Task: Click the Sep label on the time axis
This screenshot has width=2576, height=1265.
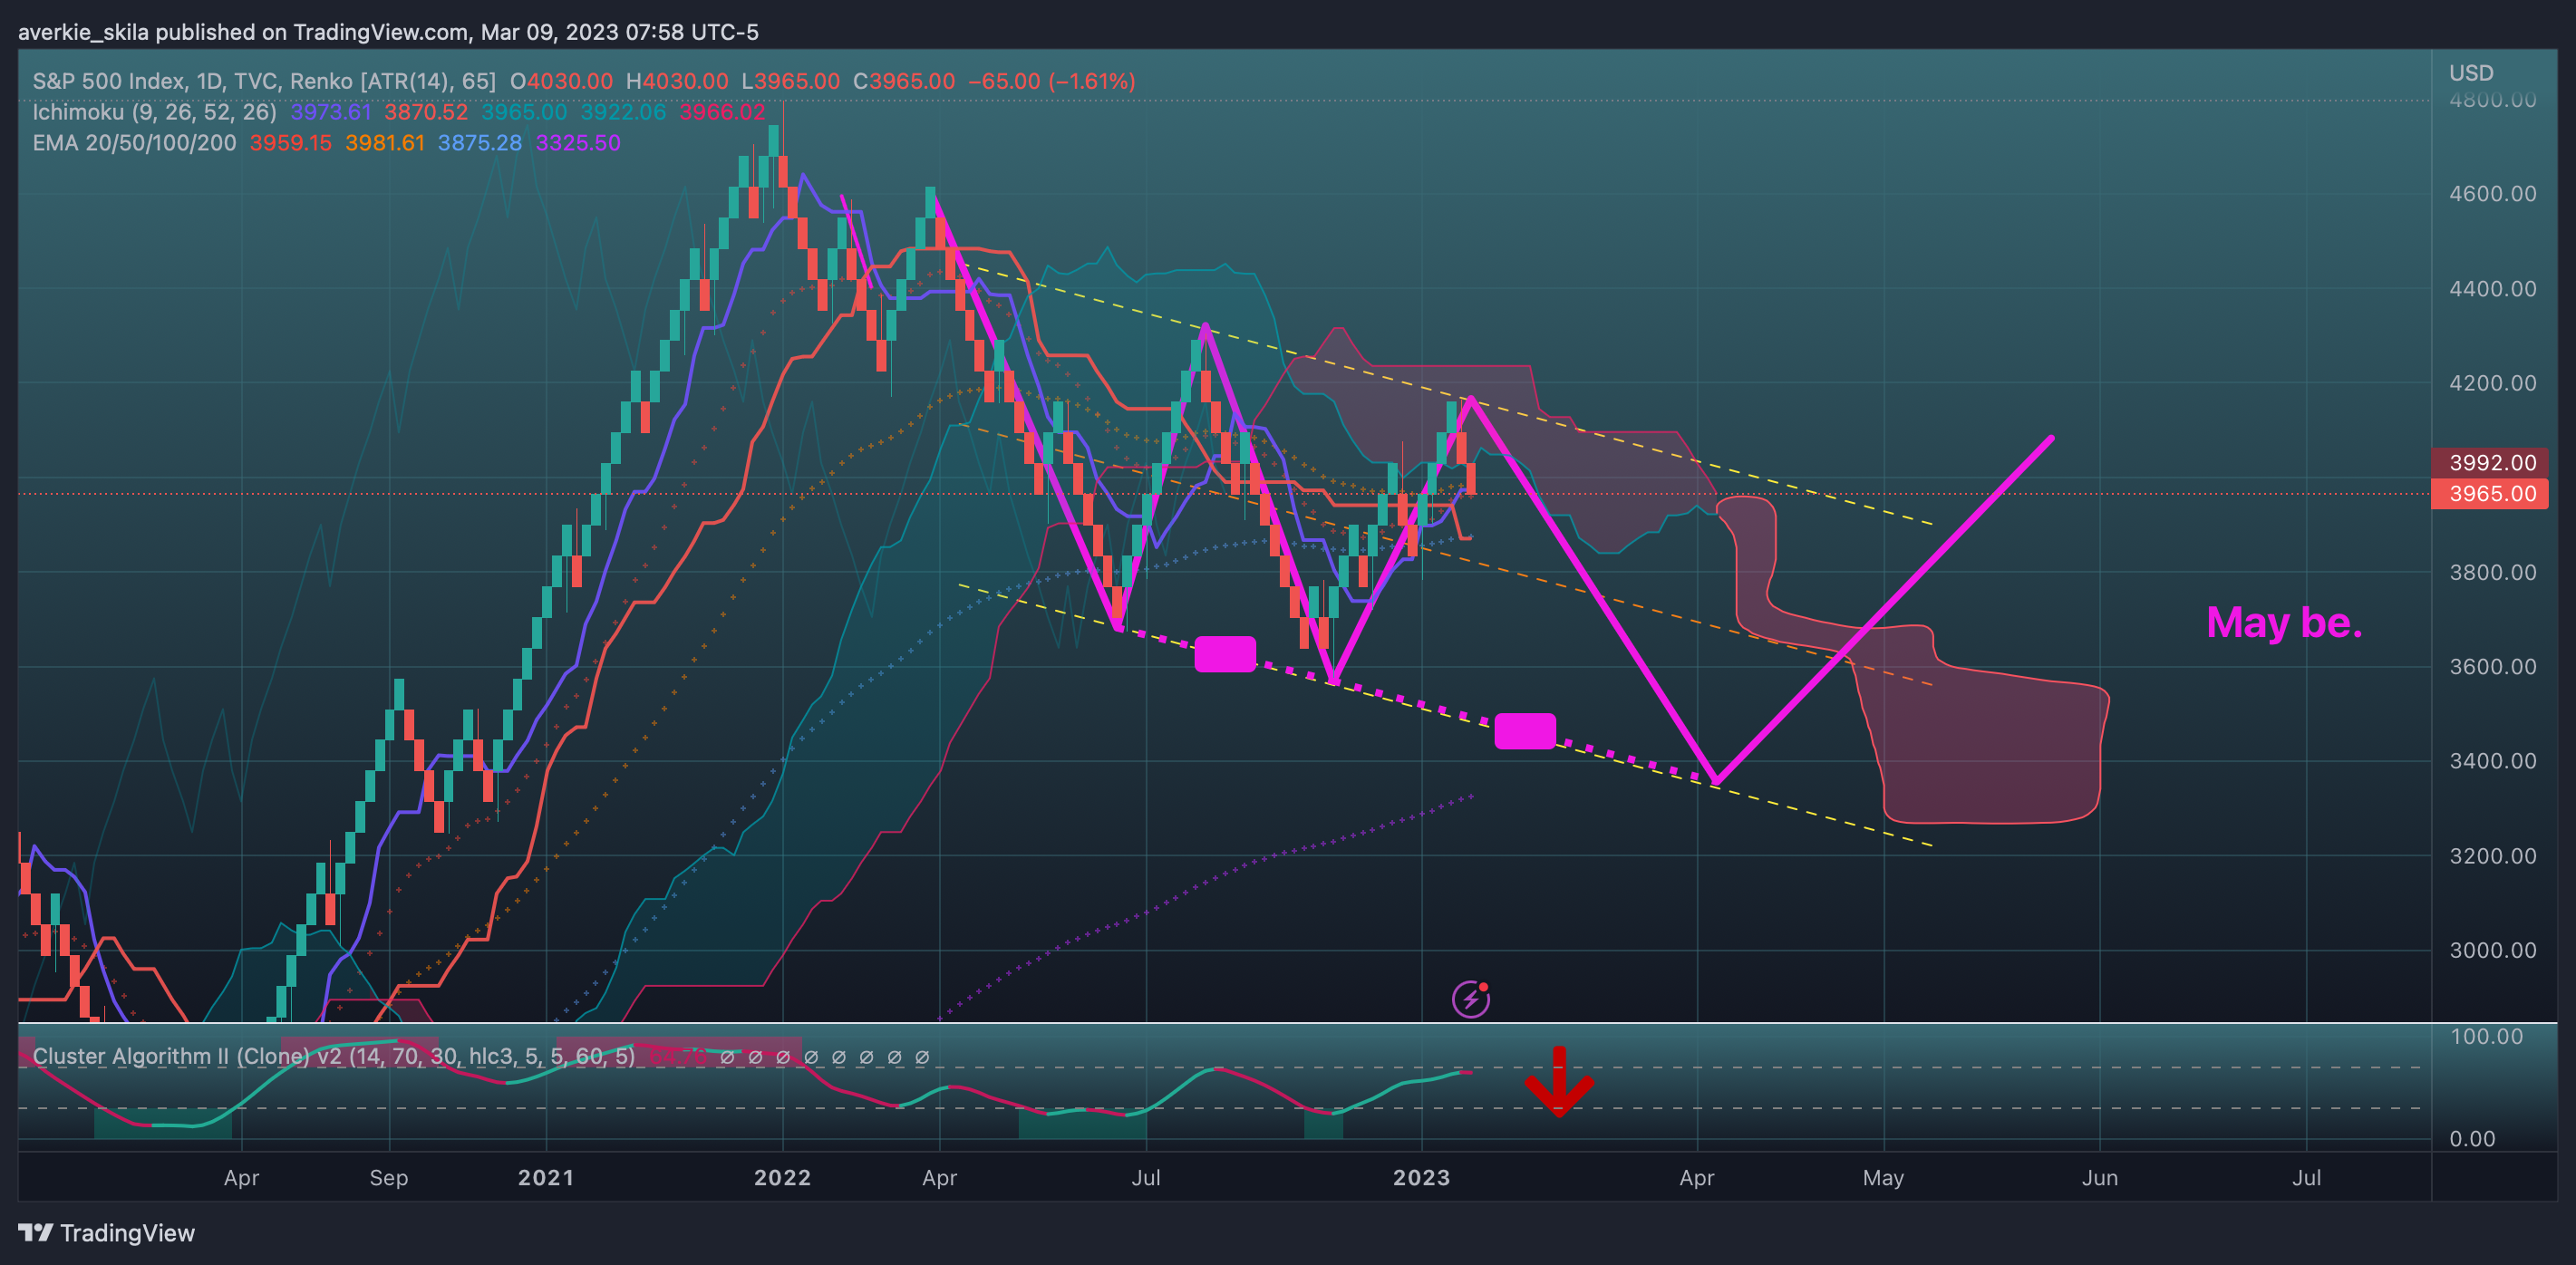Action: pyautogui.click(x=388, y=1178)
